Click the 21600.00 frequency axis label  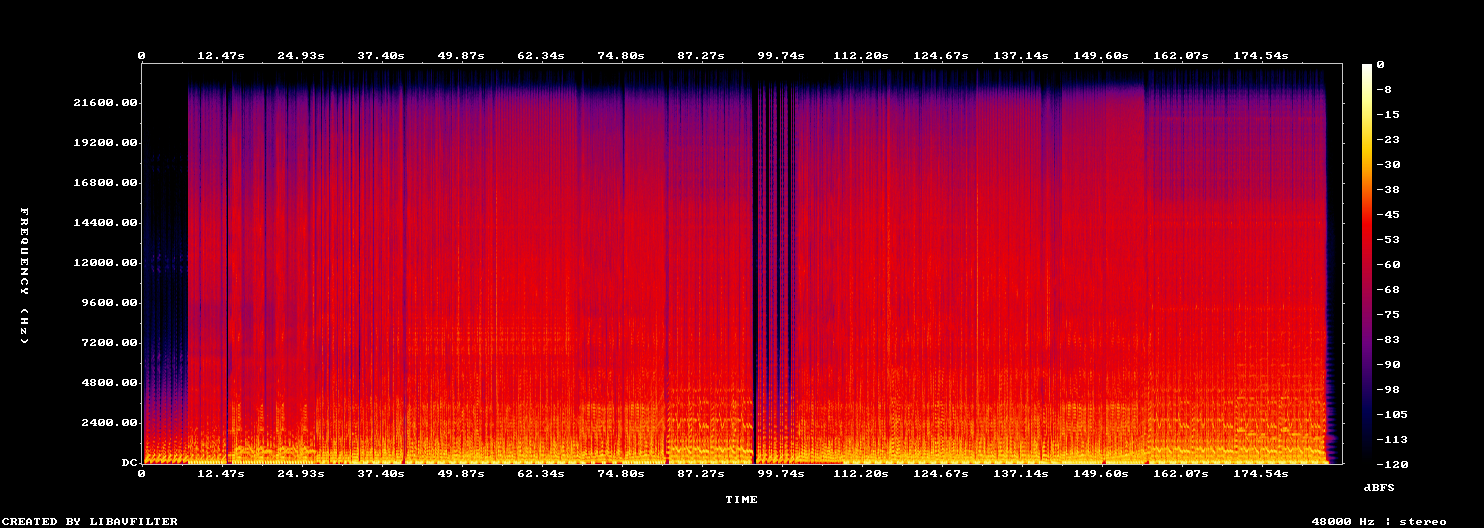104,103
